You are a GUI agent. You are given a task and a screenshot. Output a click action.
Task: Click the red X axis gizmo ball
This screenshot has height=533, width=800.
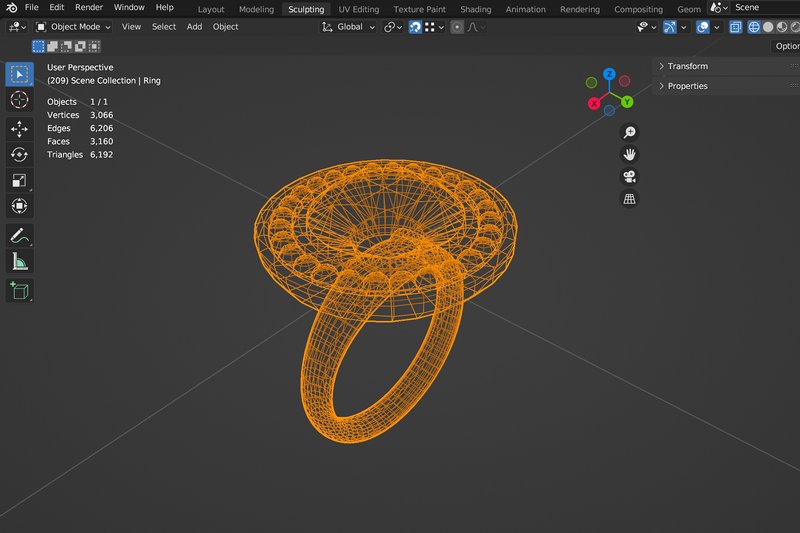(594, 104)
